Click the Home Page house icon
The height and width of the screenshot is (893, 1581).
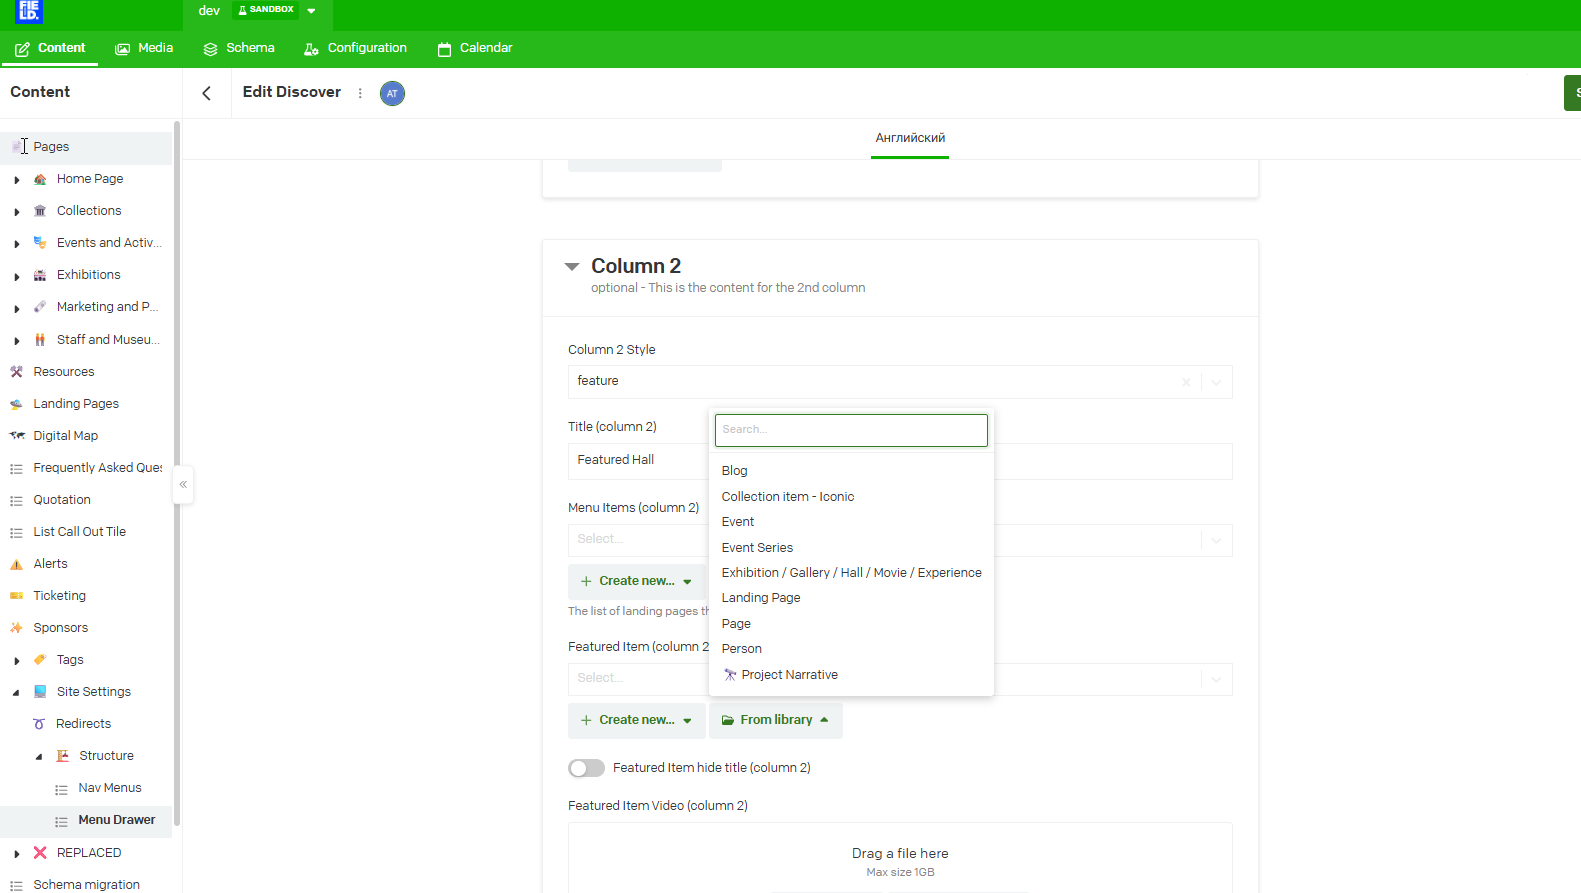click(x=40, y=179)
